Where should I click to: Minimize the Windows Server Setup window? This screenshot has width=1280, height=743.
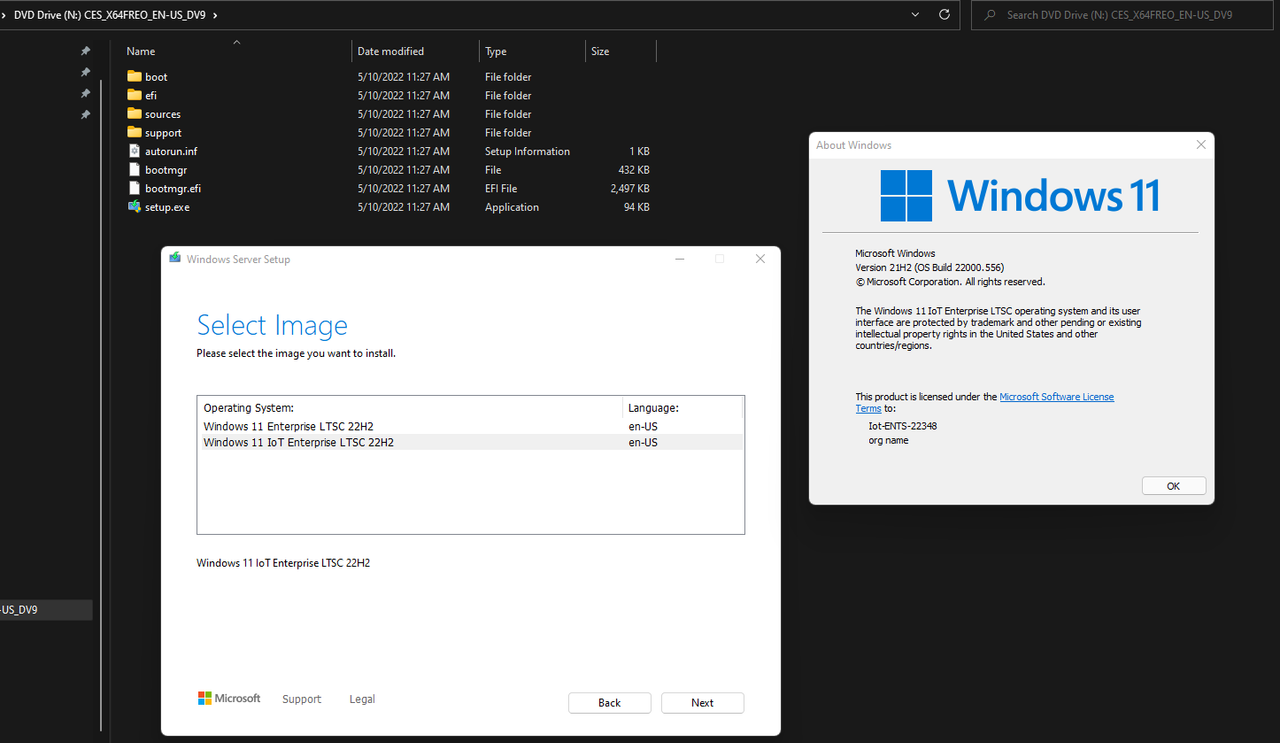pos(680,259)
